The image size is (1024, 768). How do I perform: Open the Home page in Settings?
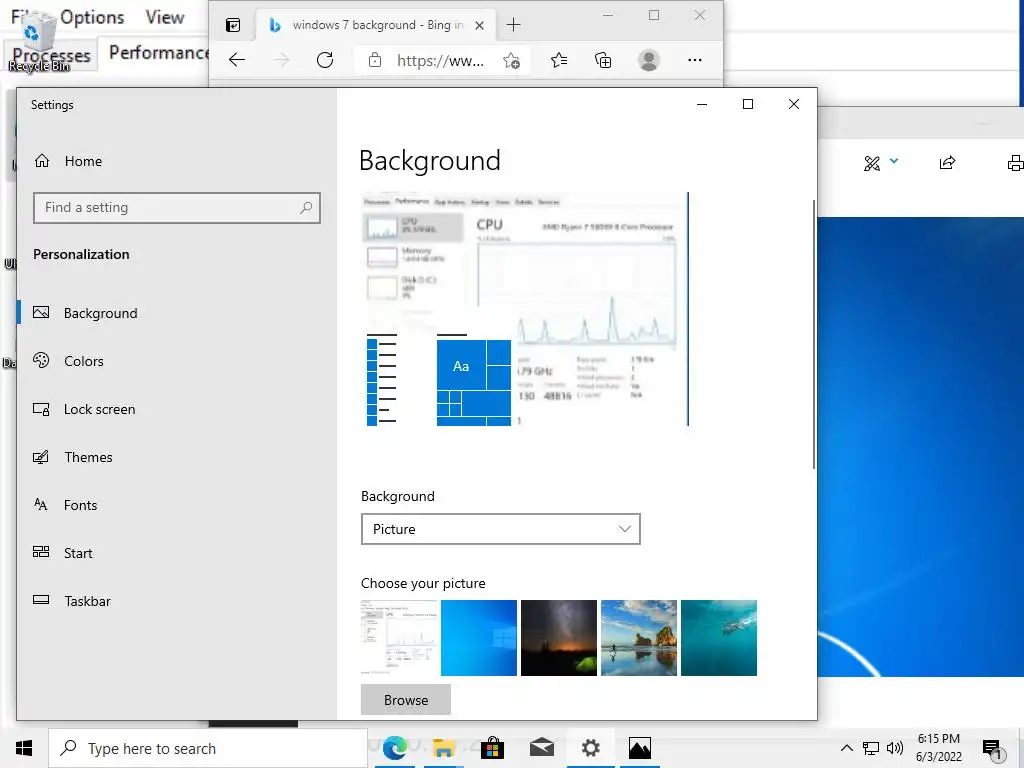[69, 161]
